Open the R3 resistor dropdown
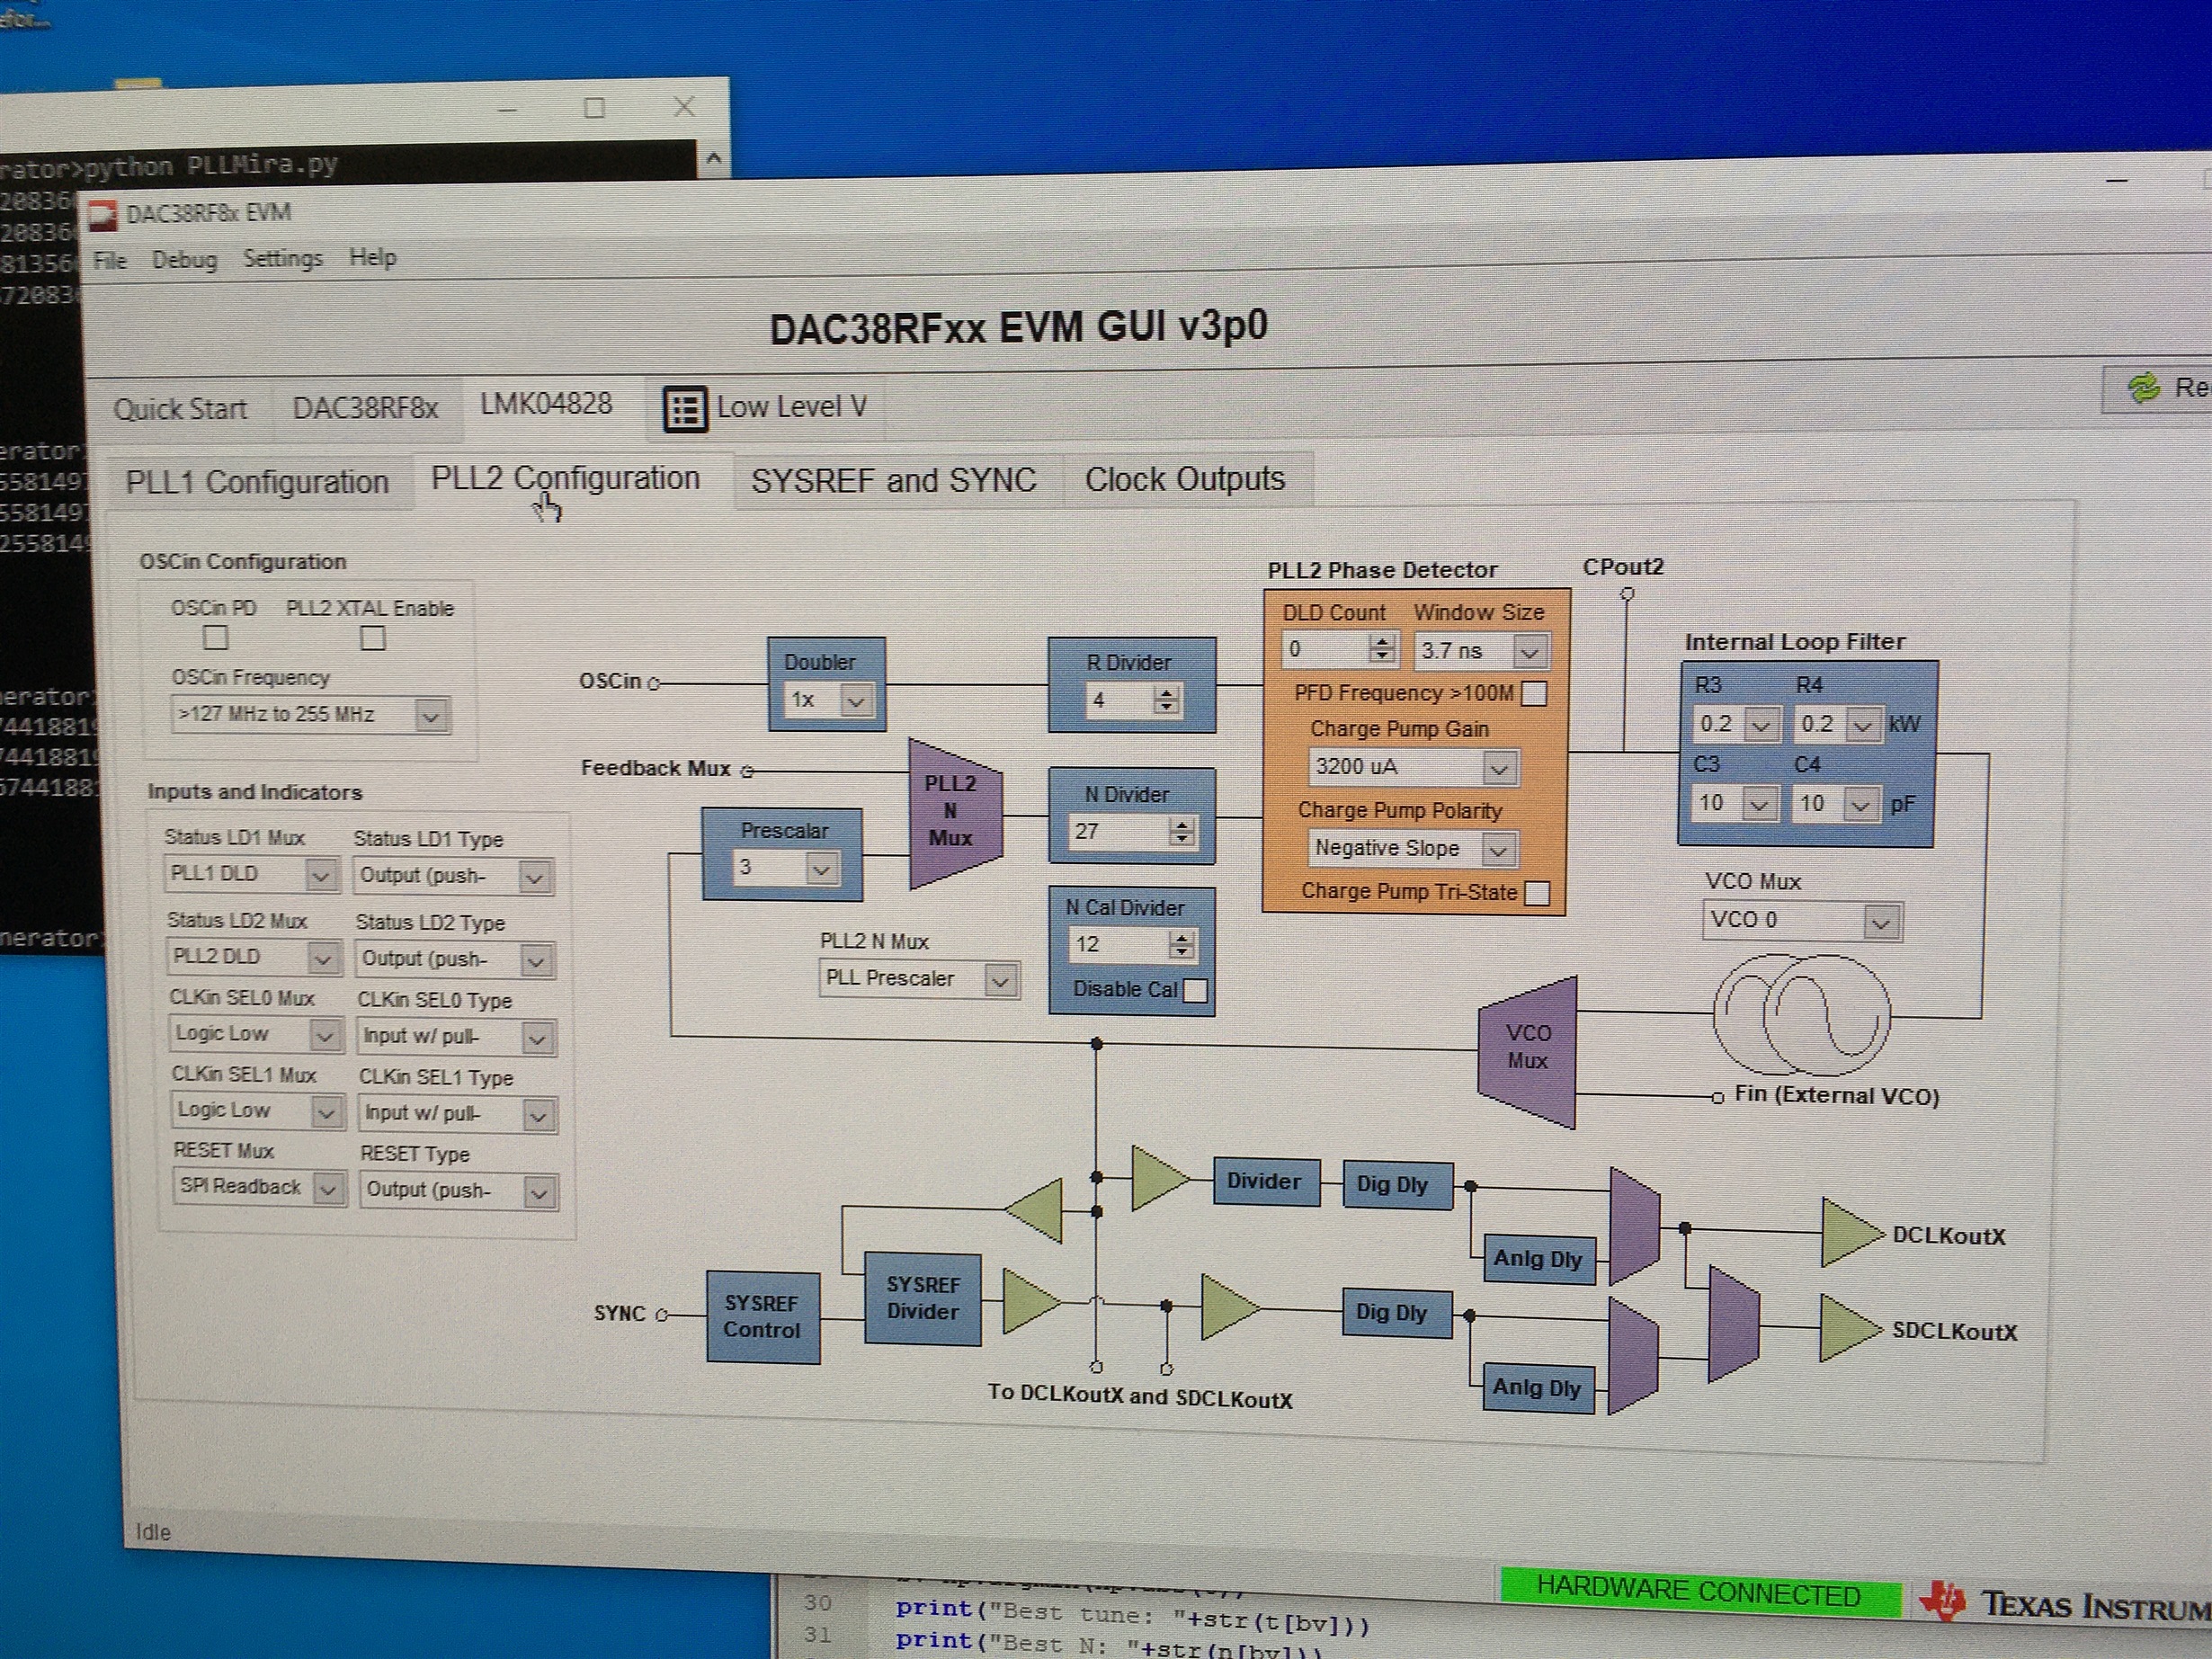Viewport: 2212px width, 1659px height. coord(1737,724)
